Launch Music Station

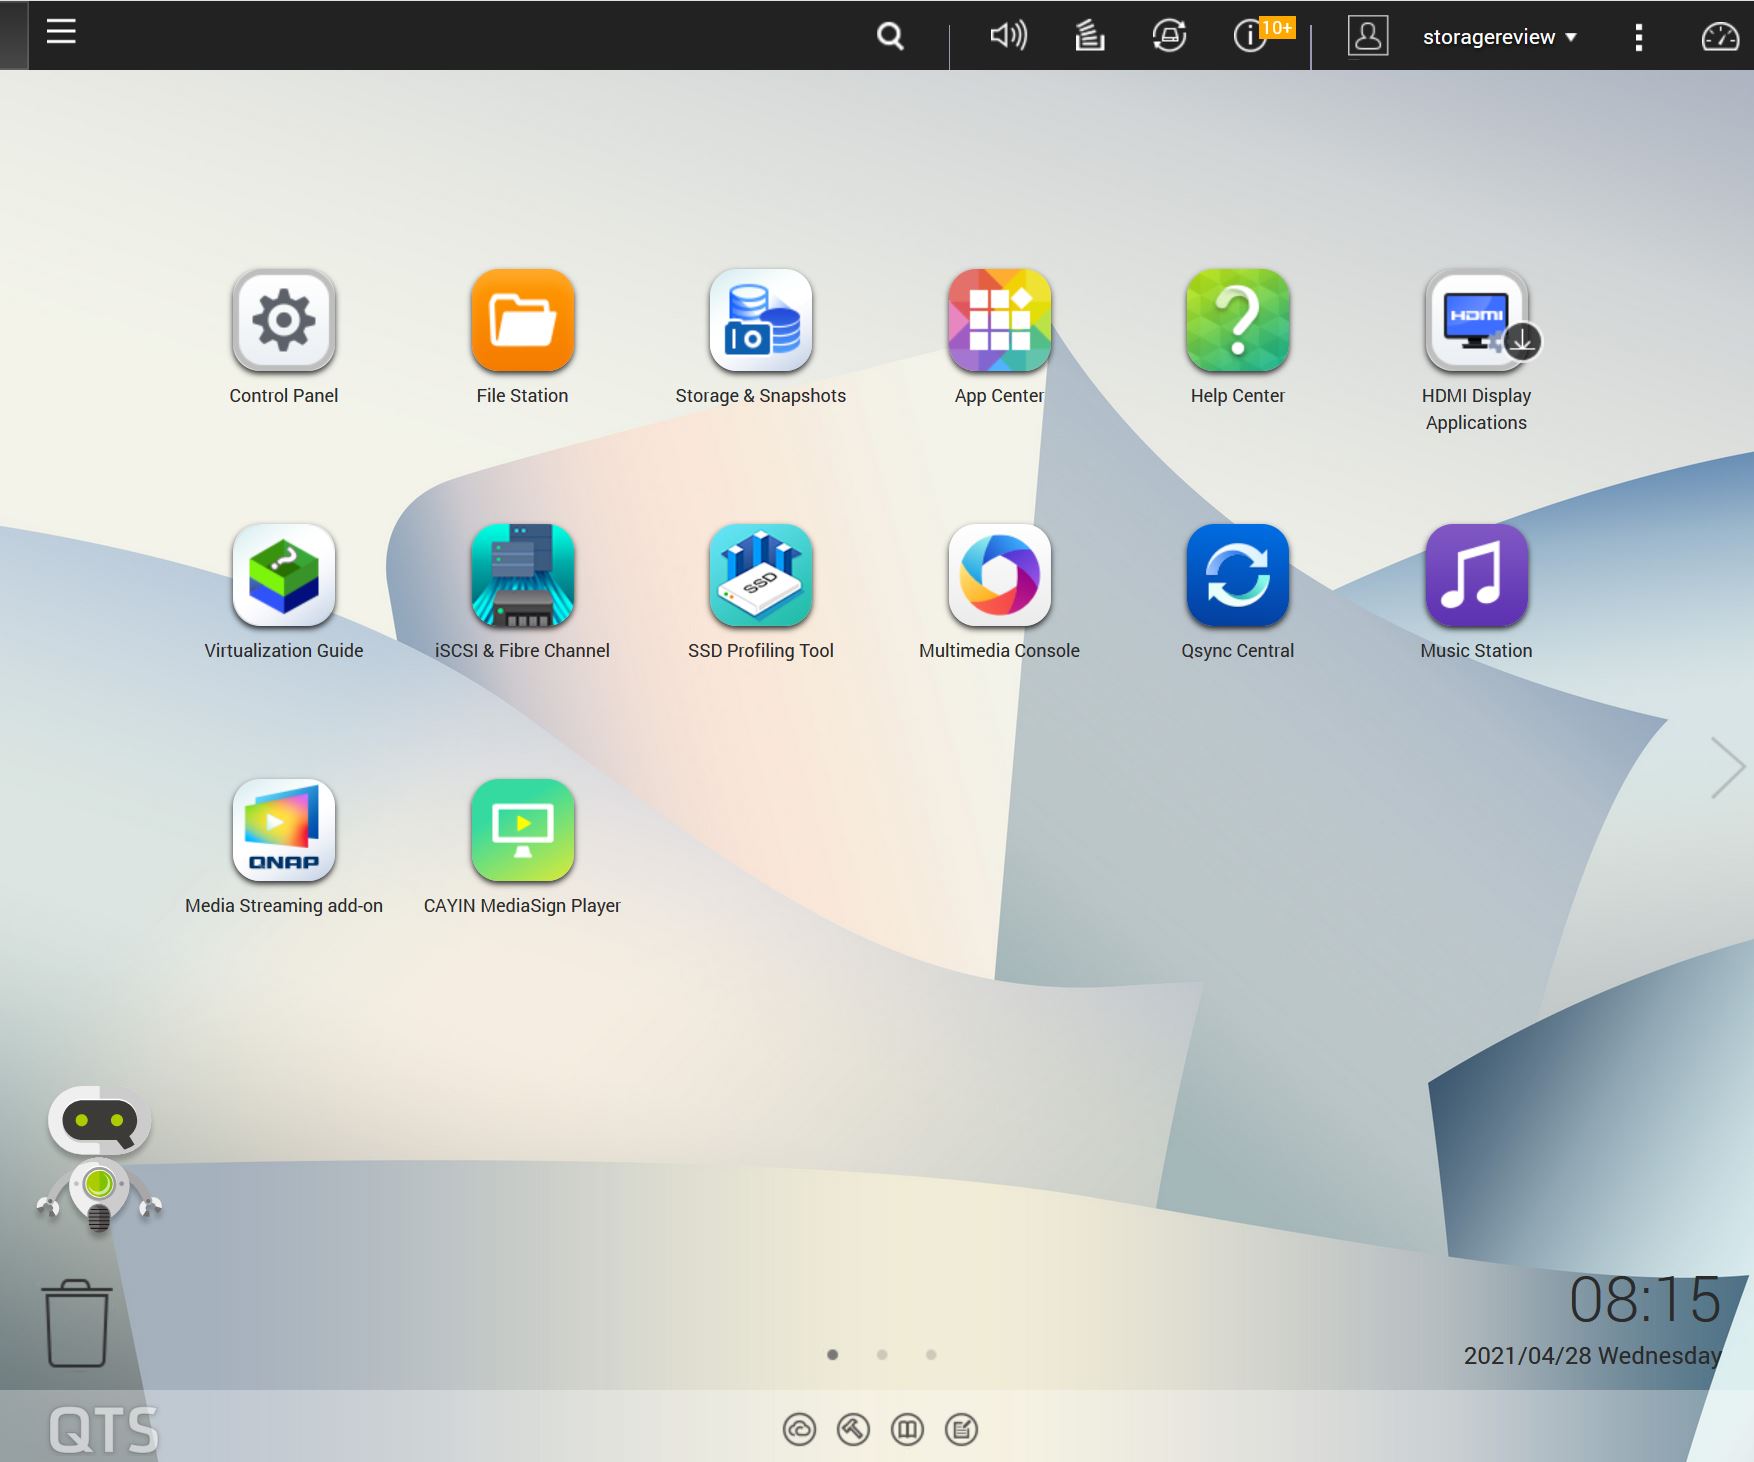pyautogui.click(x=1476, y=576)
